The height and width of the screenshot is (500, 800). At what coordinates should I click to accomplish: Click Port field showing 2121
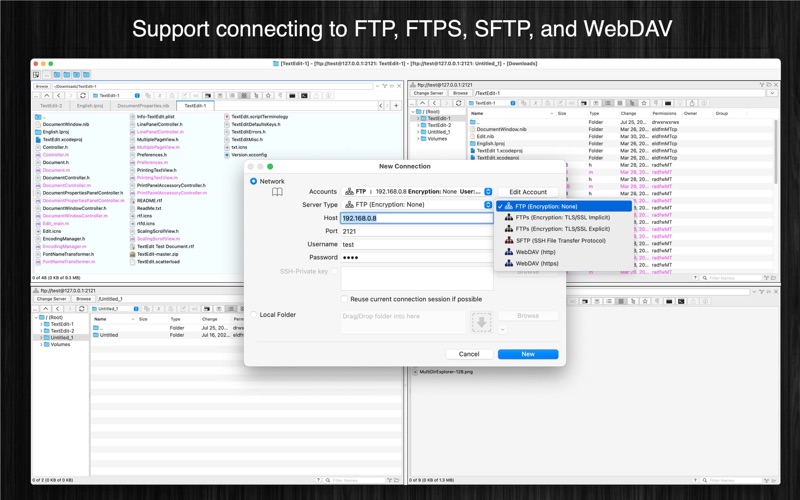click(417, 231)
